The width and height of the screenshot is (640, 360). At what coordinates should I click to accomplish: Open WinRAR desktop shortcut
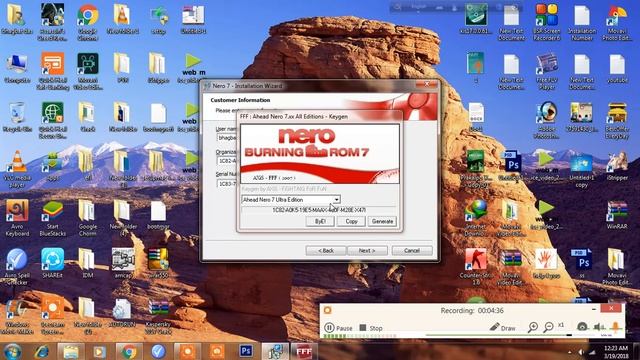click(617, 214)
